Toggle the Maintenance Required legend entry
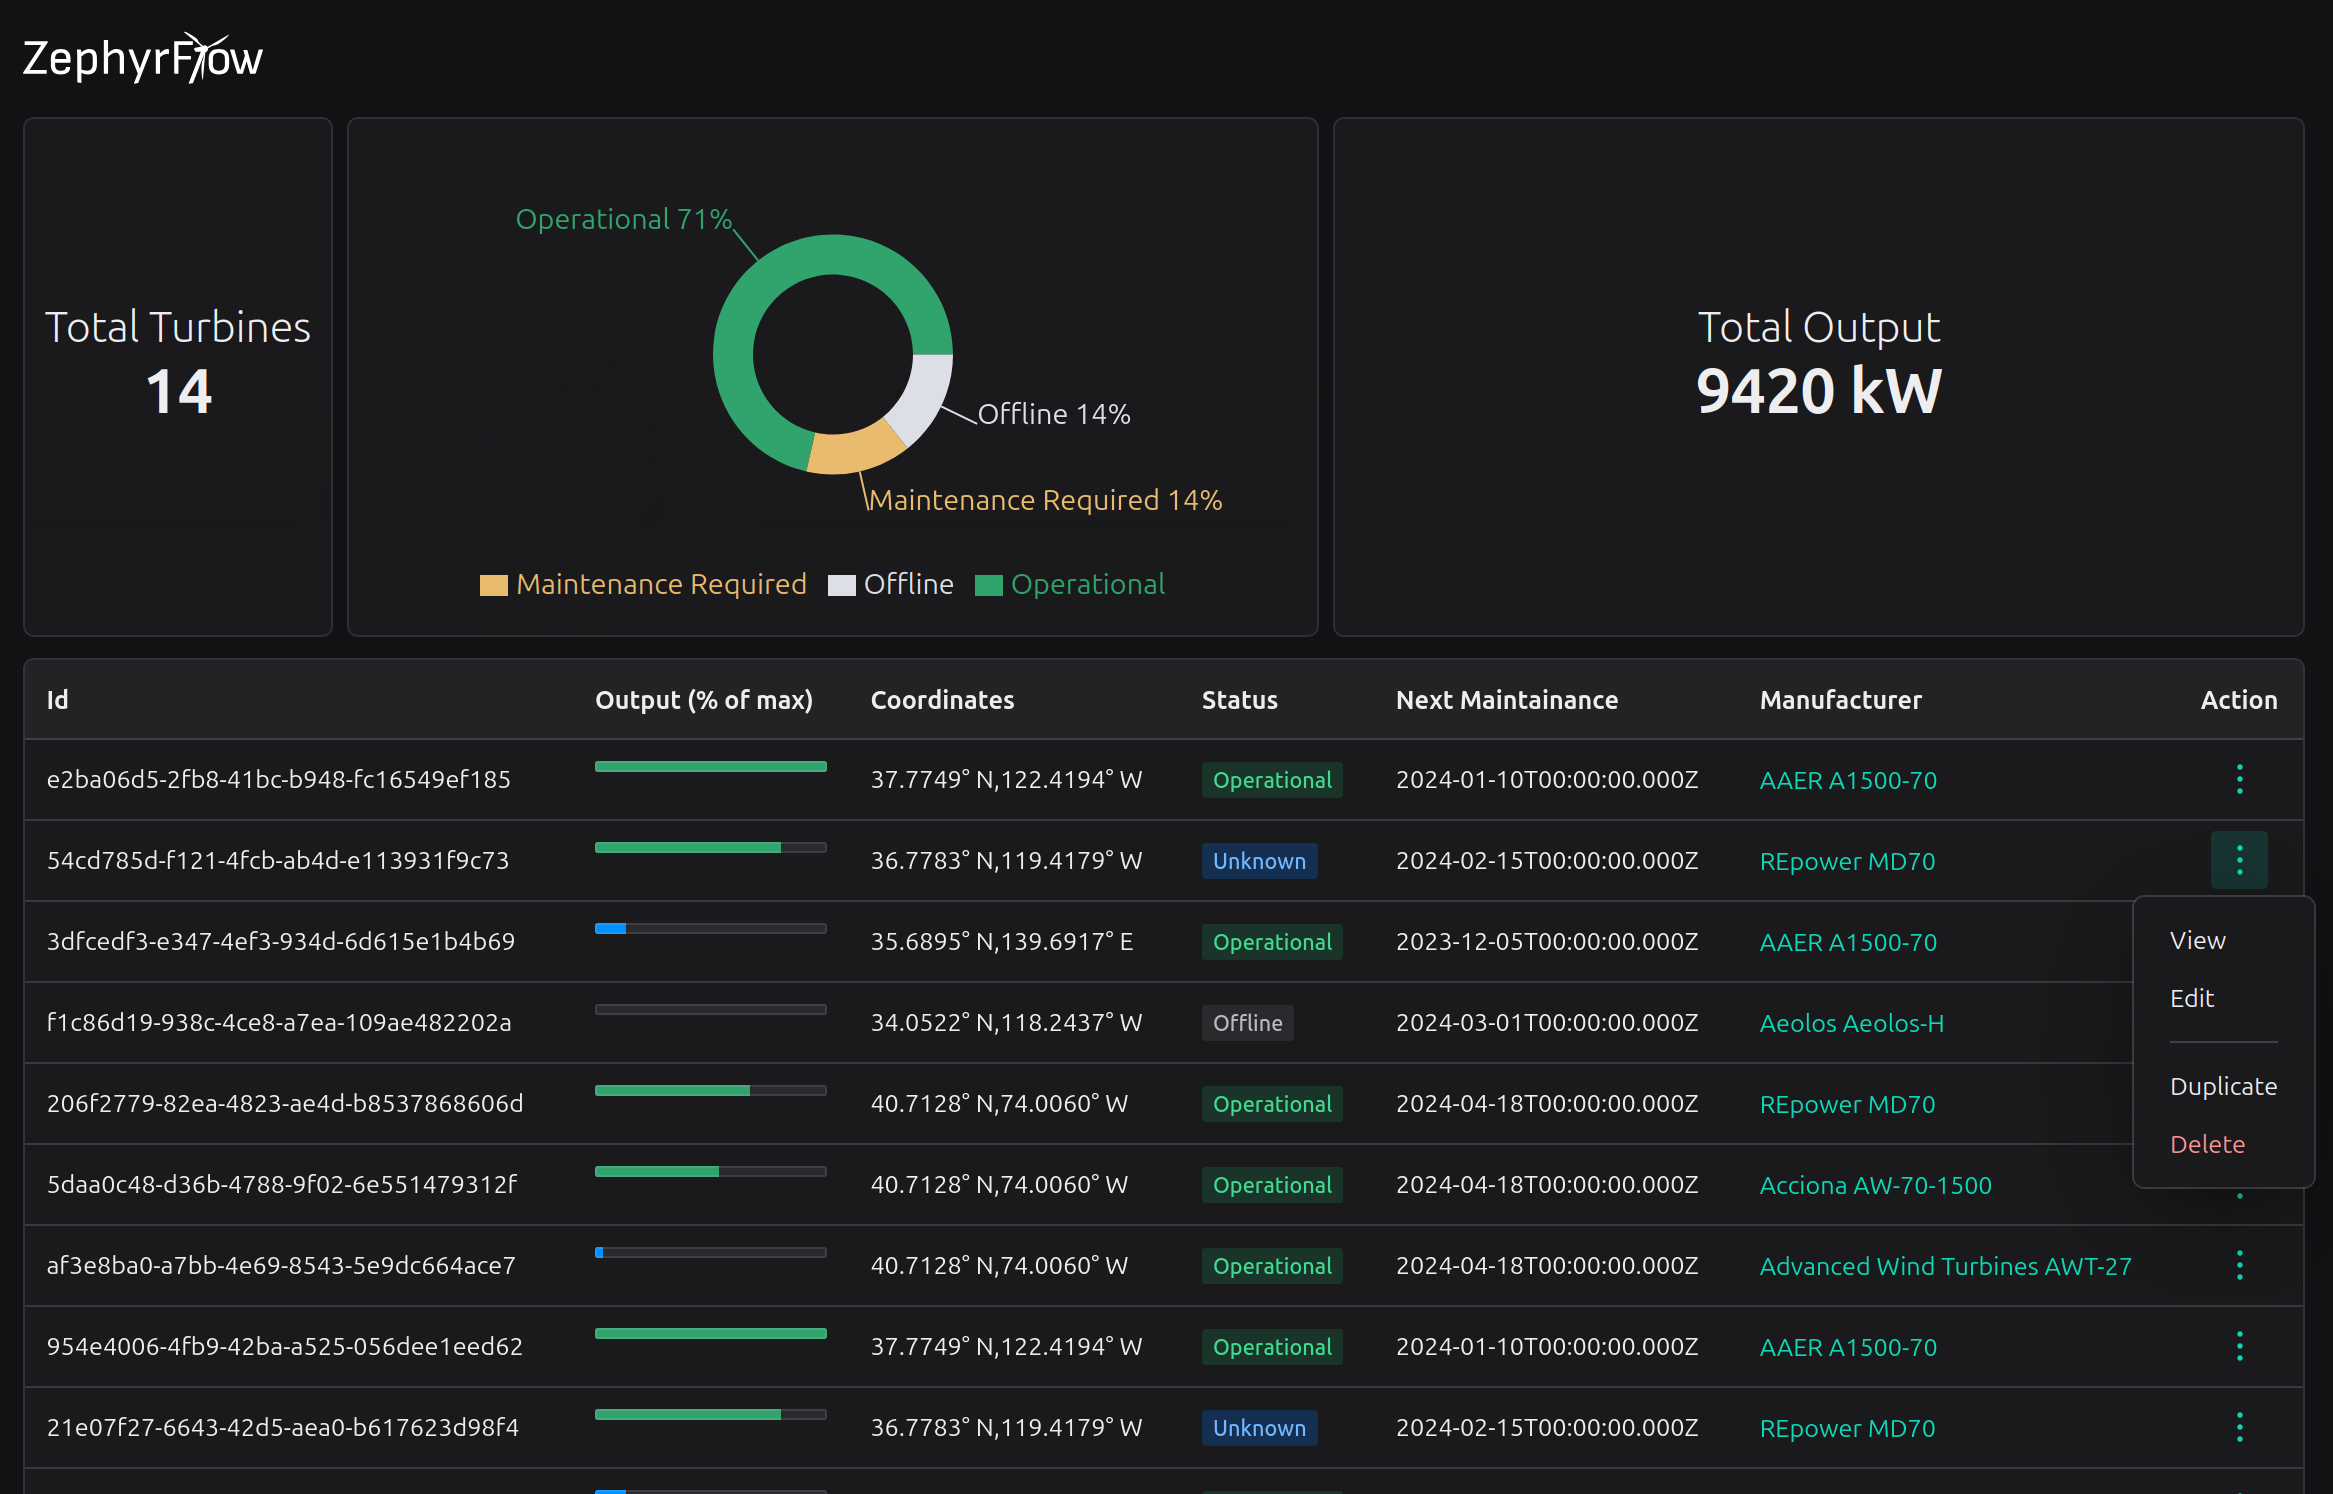The height and width of the screenshot is (1494, 2333). 643,584
